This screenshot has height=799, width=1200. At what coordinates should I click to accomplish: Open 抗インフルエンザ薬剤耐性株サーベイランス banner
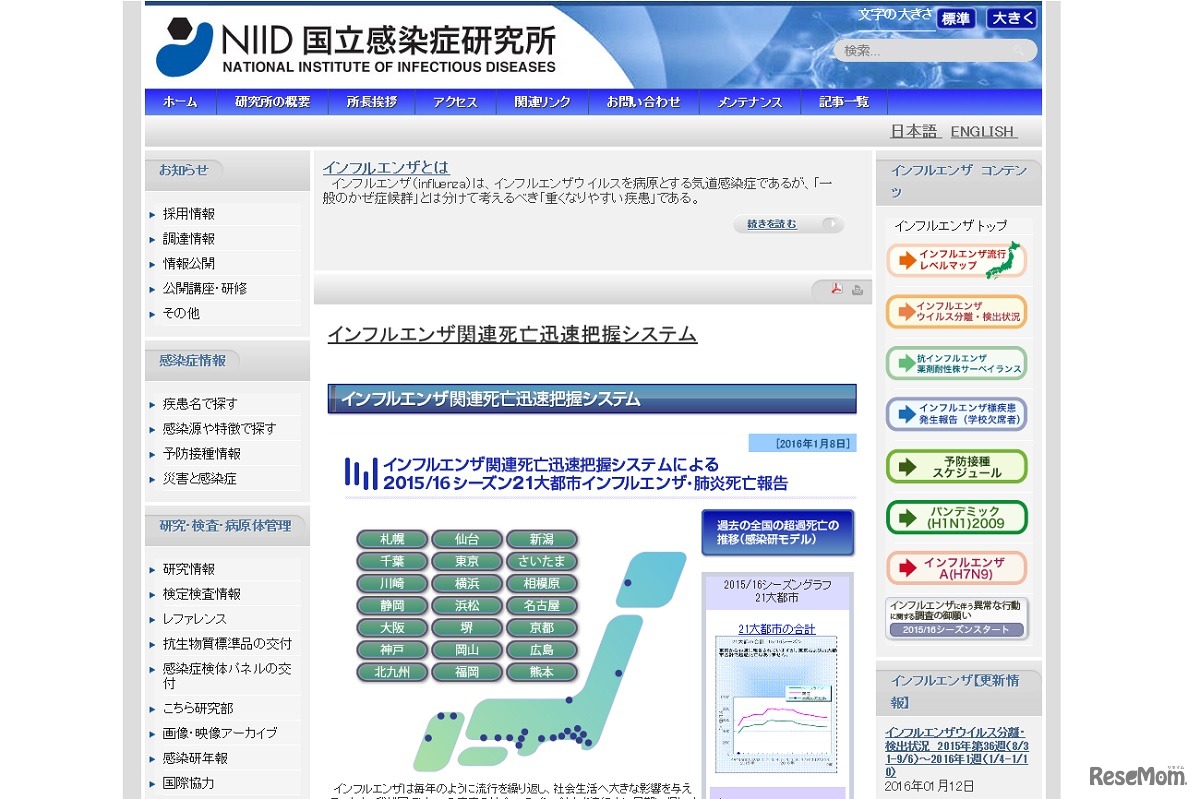956,363
